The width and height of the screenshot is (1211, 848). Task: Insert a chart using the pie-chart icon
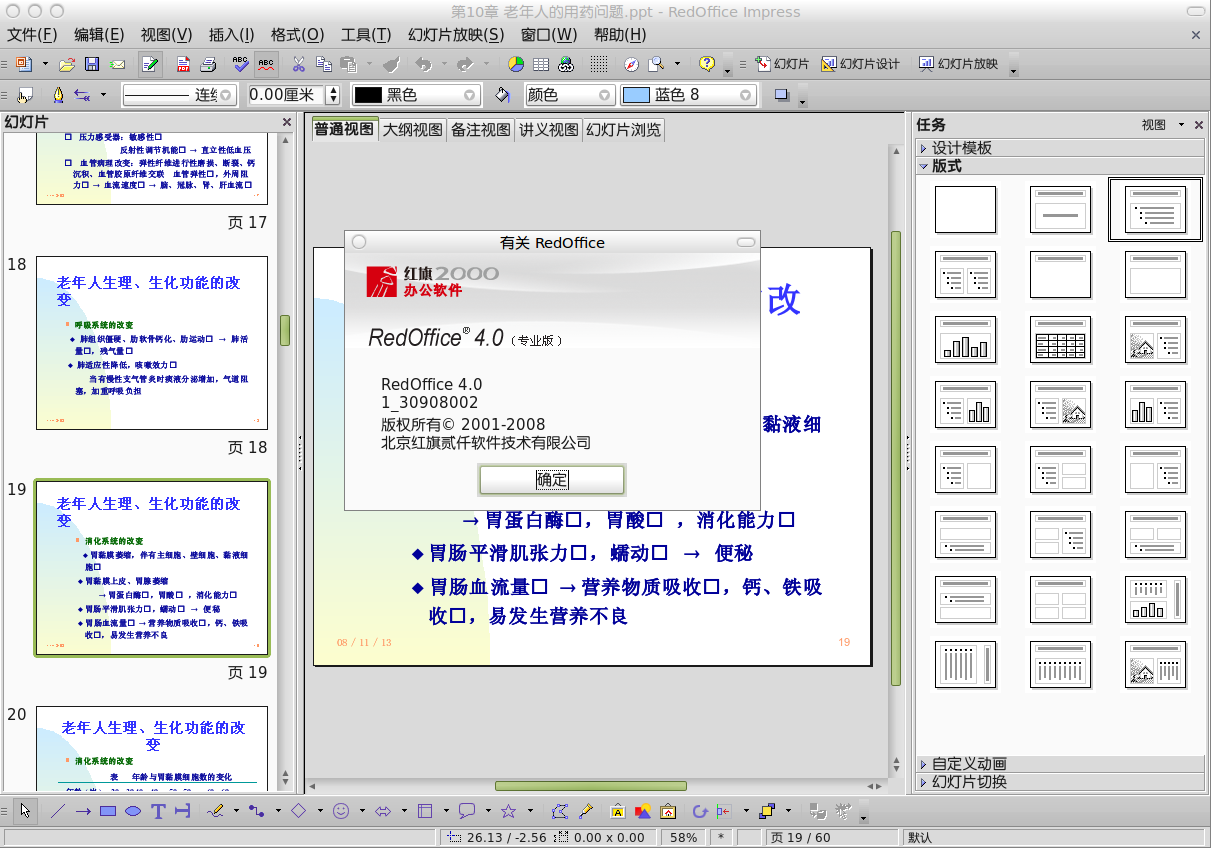coord(515,64)
